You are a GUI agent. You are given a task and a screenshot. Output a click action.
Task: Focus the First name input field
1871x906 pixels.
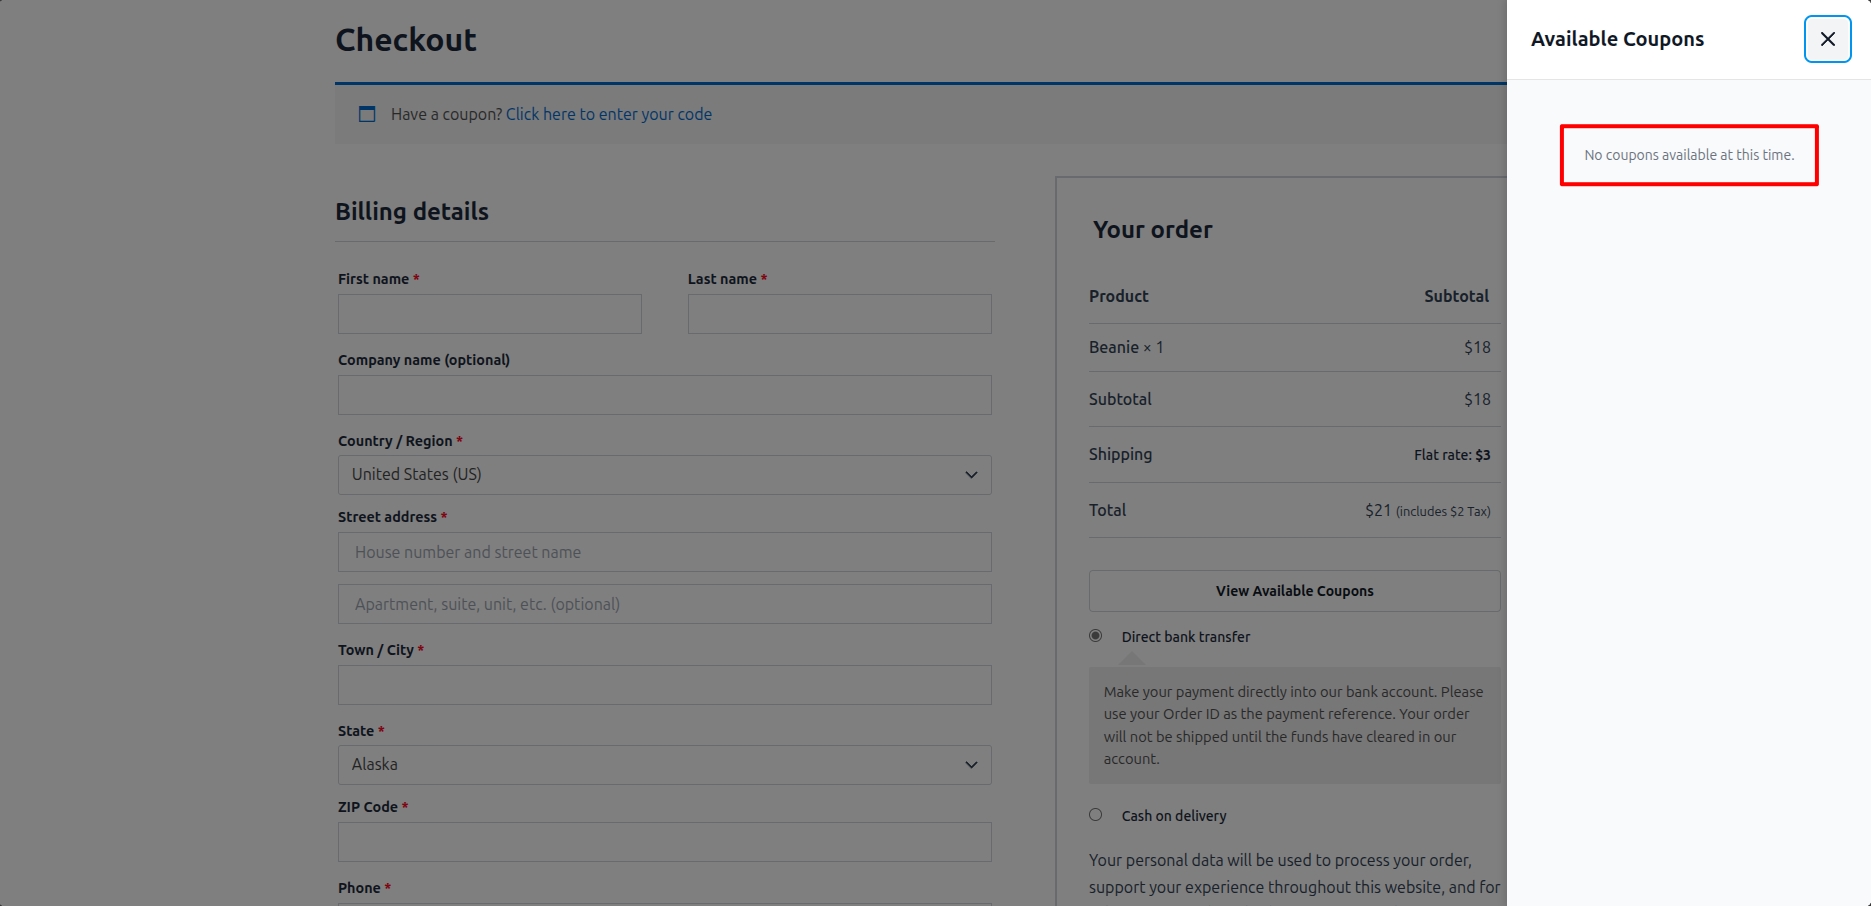pos(489,314)
